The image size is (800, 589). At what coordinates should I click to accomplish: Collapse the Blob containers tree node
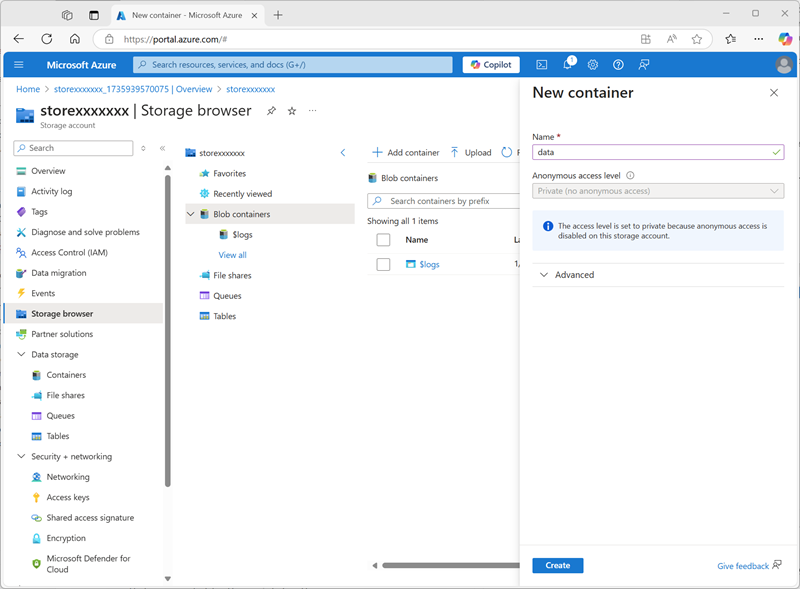click(191, 214)
